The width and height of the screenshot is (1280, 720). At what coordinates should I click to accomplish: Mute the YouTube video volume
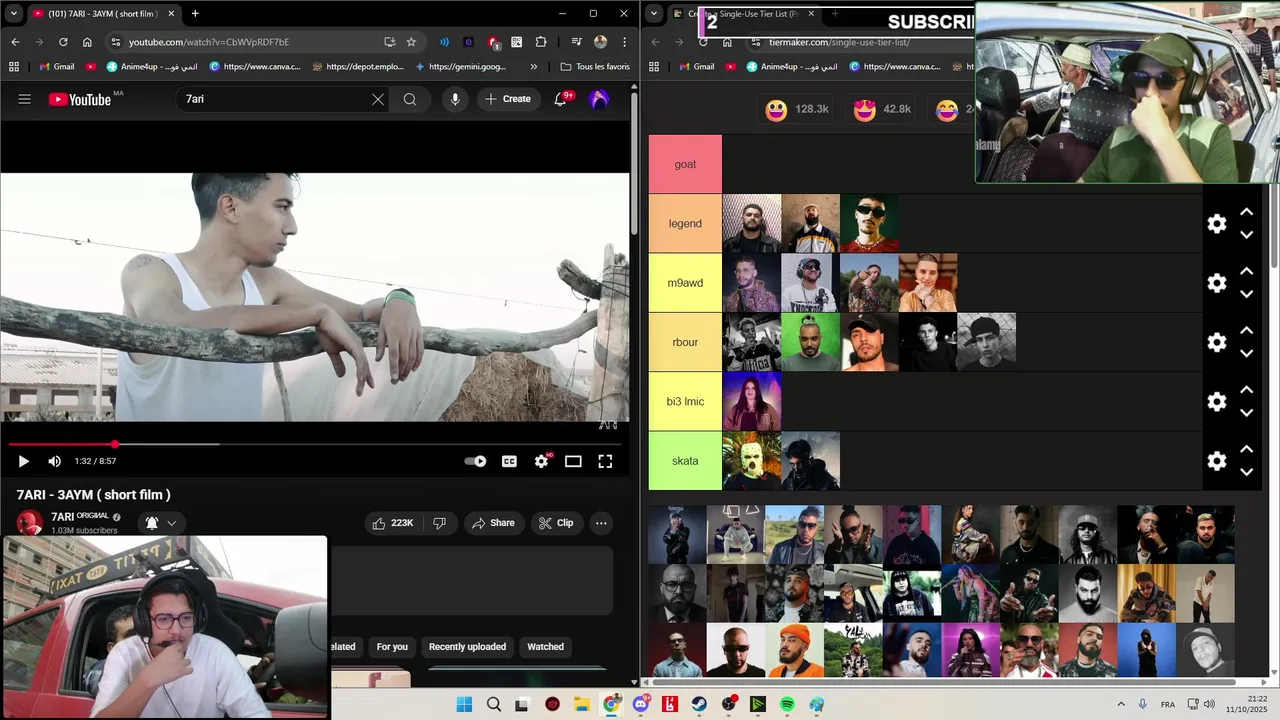[54, 461]
